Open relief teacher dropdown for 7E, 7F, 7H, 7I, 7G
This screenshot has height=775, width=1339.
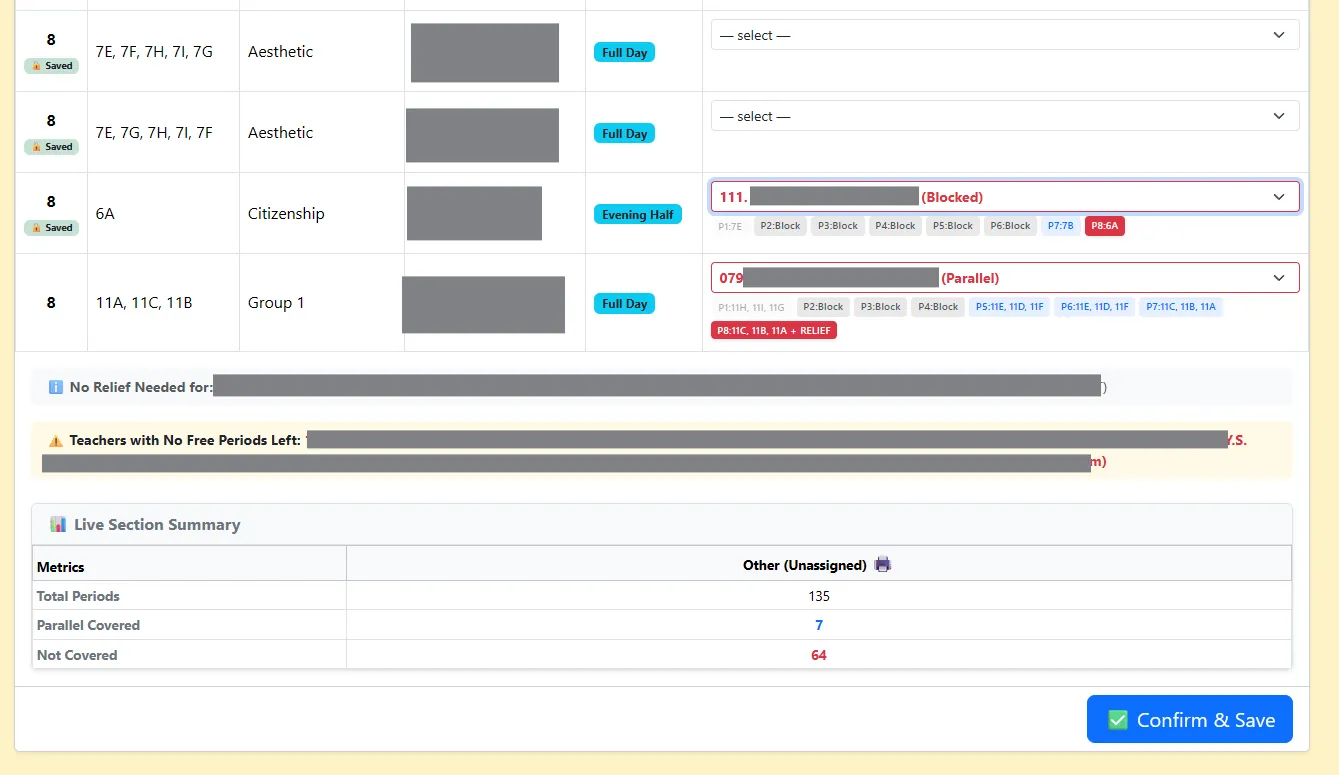coord(1005,35)
